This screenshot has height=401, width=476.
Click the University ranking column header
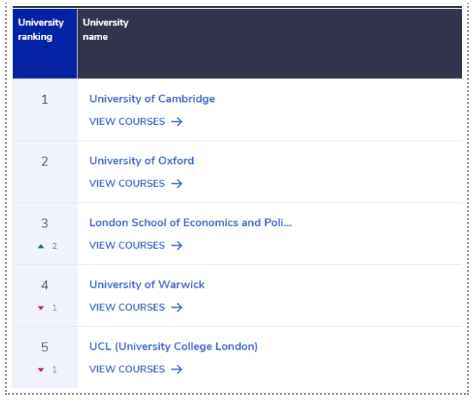[x=45, y=44]
